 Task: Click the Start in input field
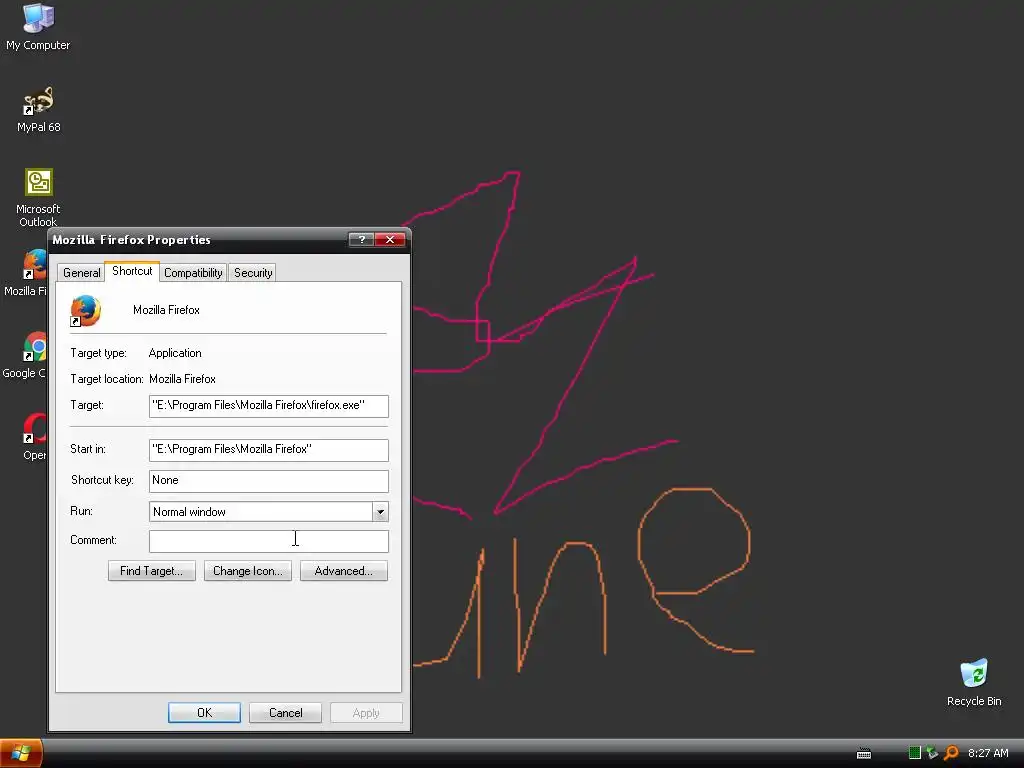268,449
